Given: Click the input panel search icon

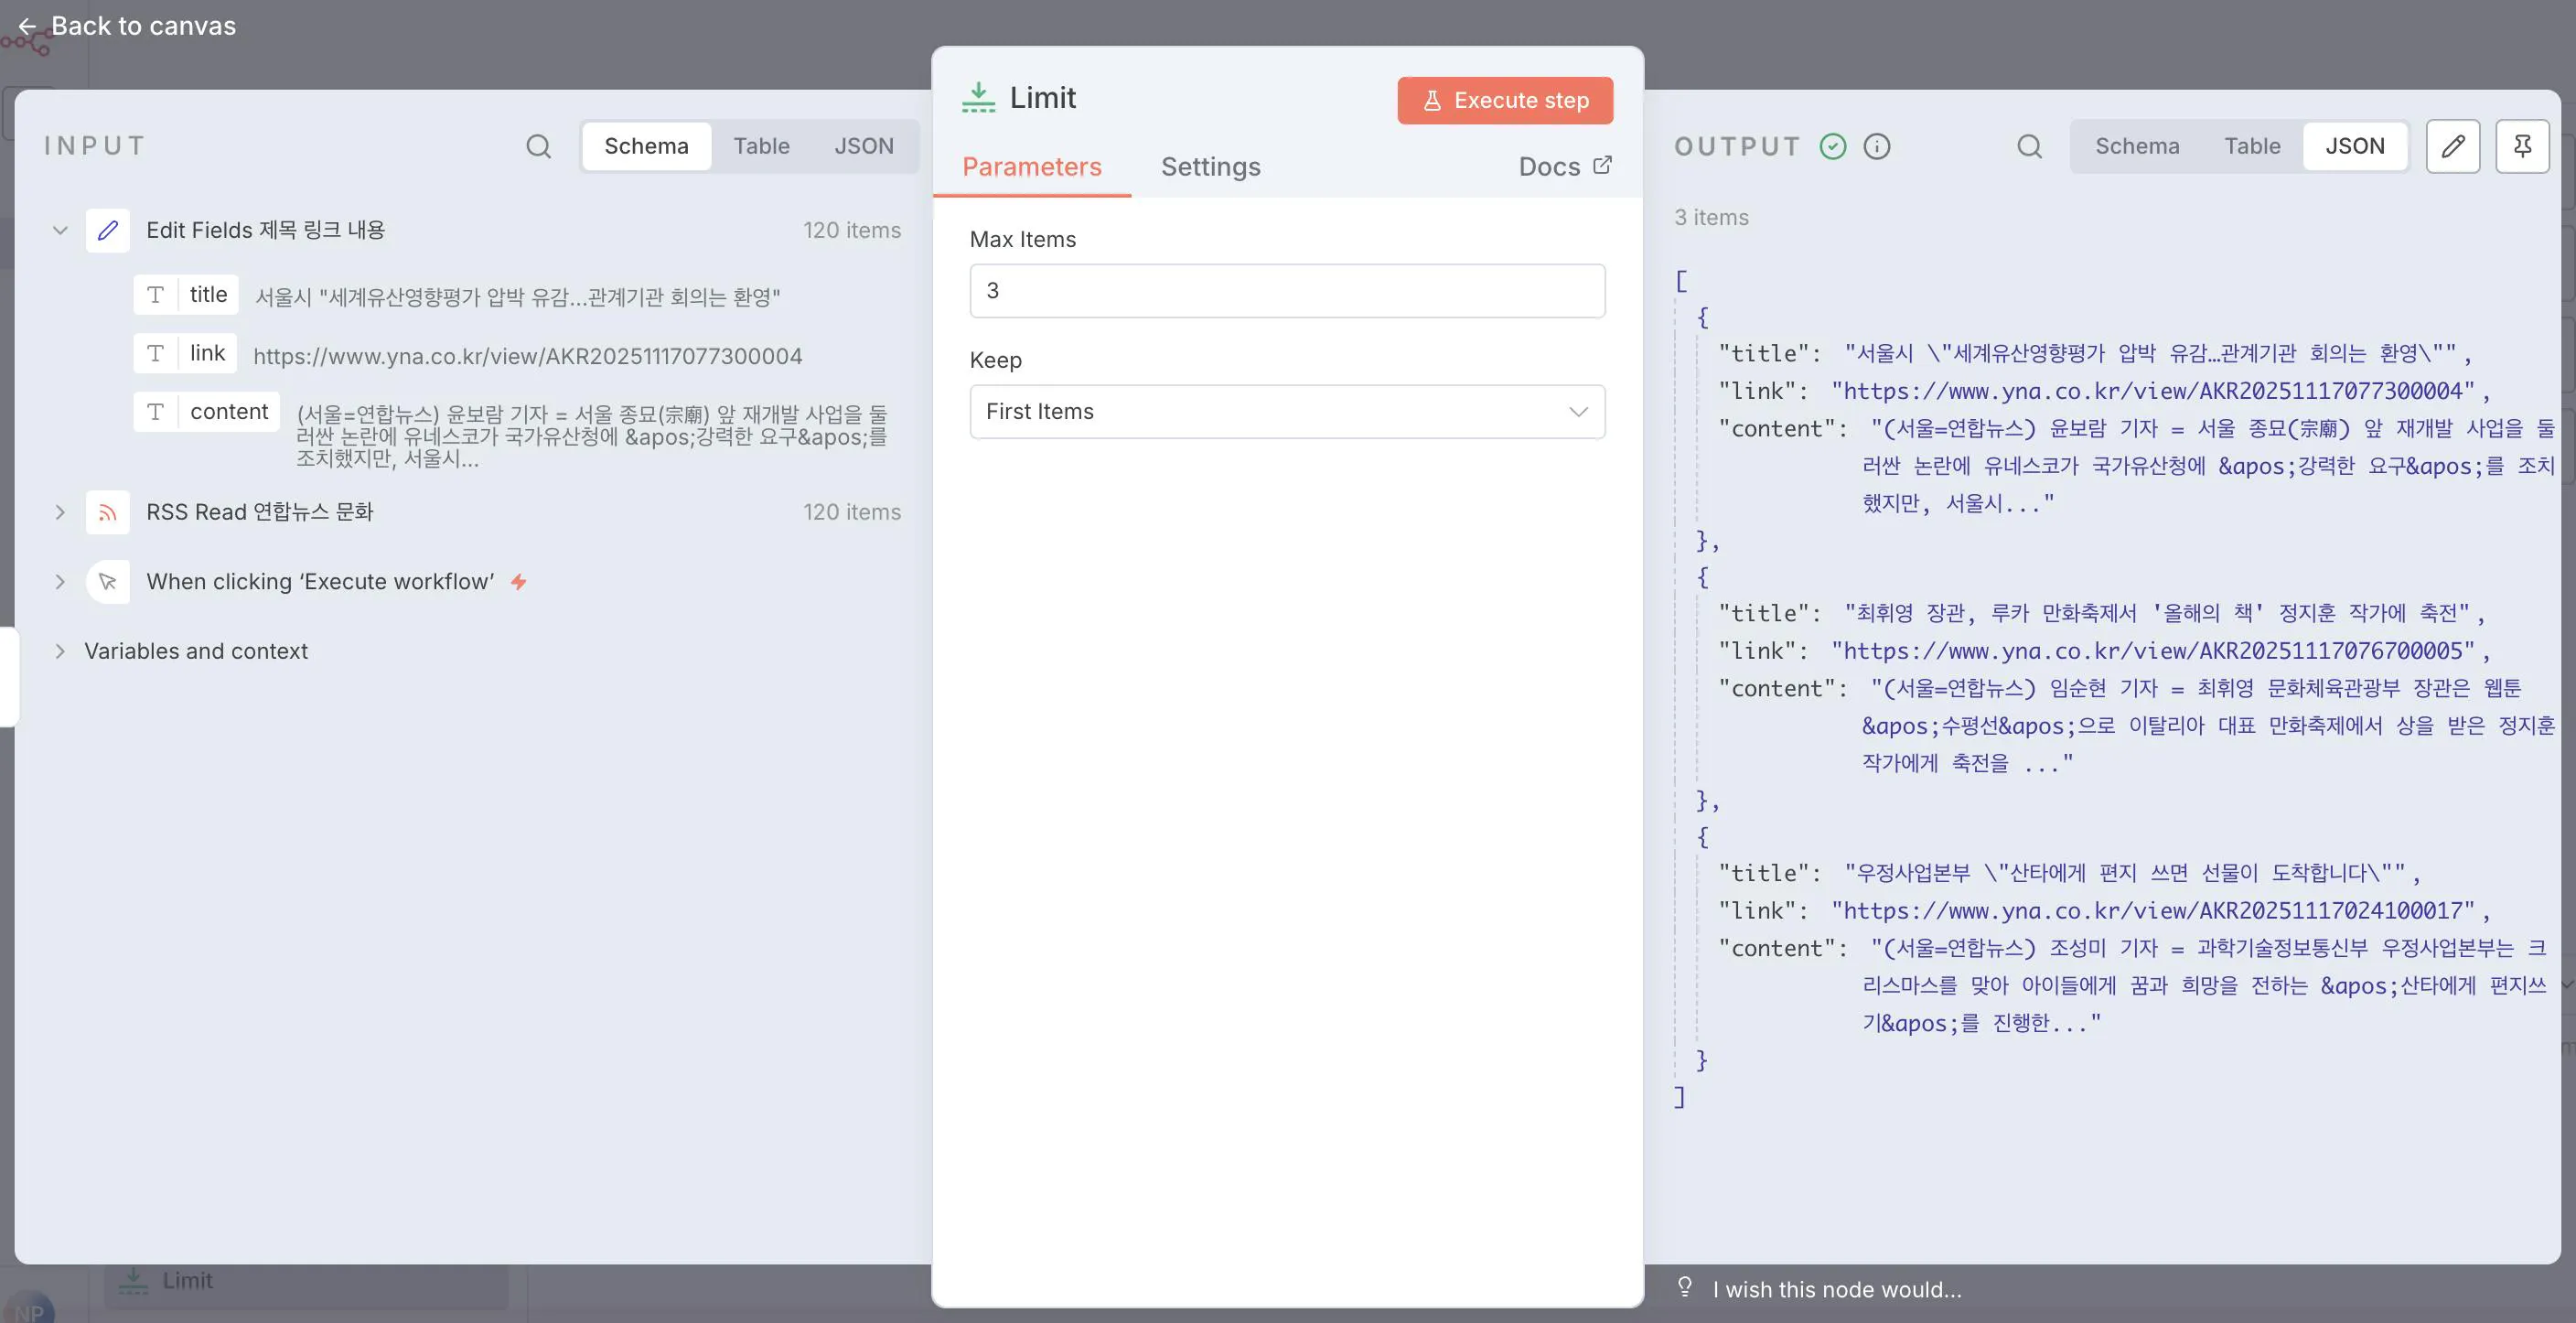Looking at the screenshot, I should coord(538,146).
